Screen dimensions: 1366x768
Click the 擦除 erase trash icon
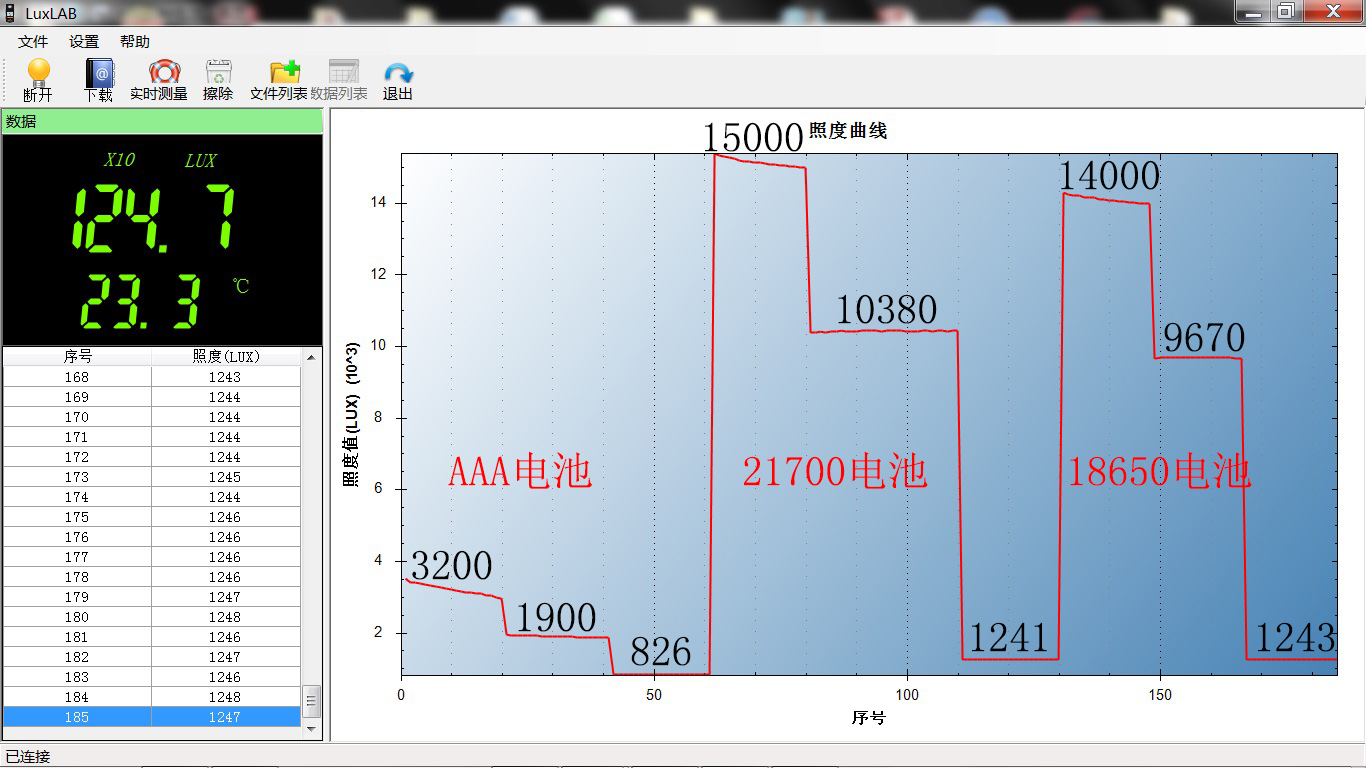coord(218,73)
